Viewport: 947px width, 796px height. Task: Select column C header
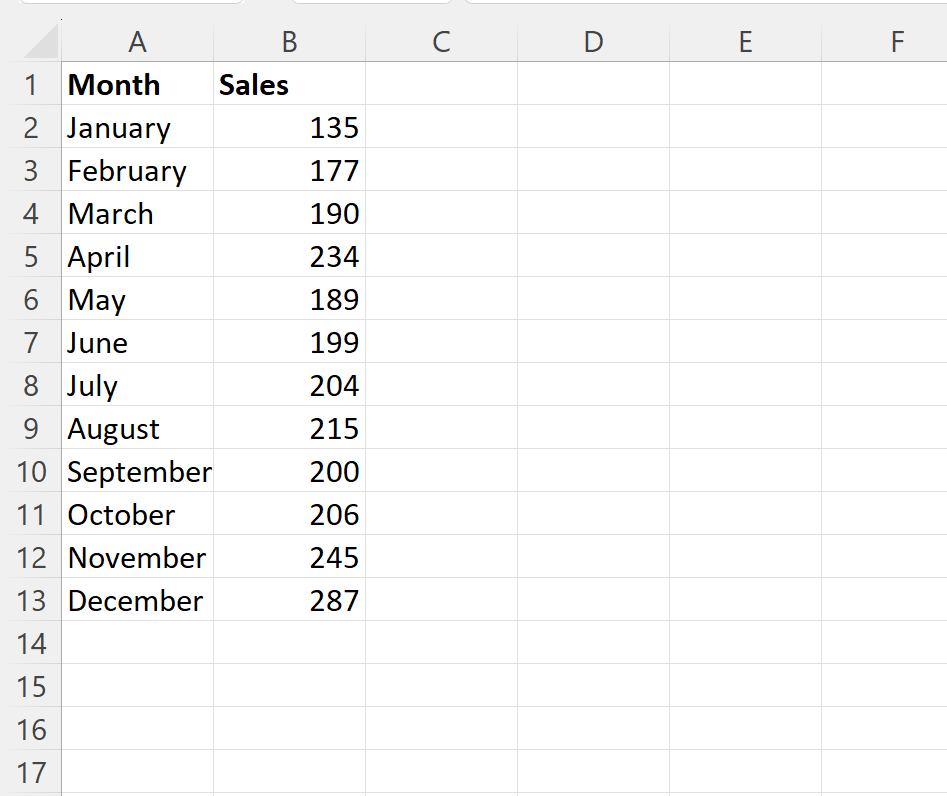(x=441, y=42)
